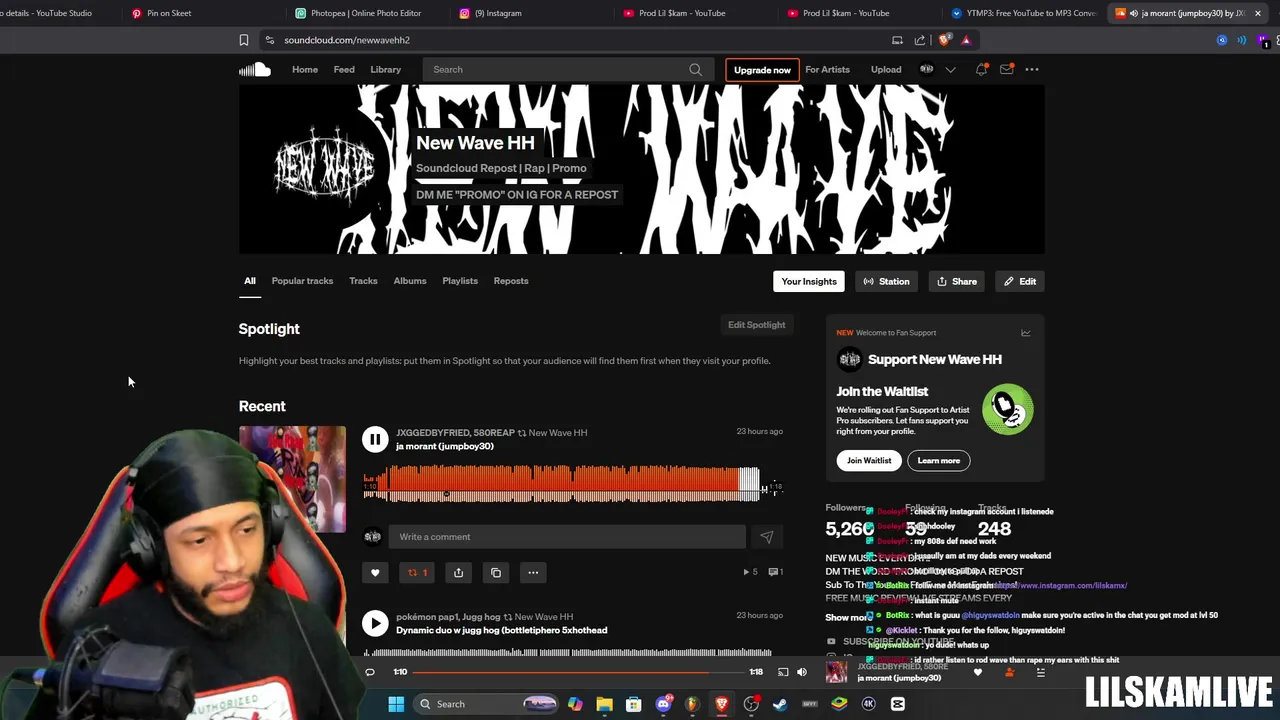Switch to the Instagram browser tab
Image resolution: width=1280 pixels, height=720 pixels.
(x=497, y=13)
